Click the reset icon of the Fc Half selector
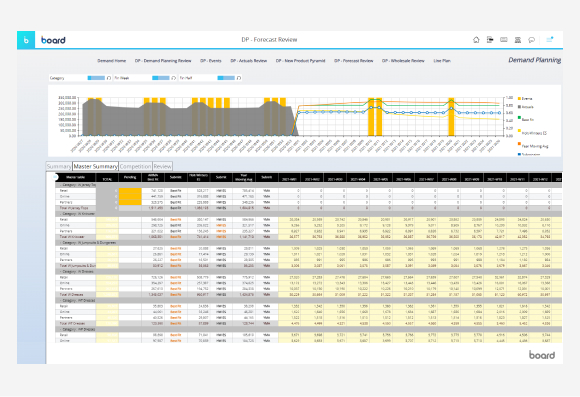This screenshot has height=397, width=580. click(x=239, y=78)
